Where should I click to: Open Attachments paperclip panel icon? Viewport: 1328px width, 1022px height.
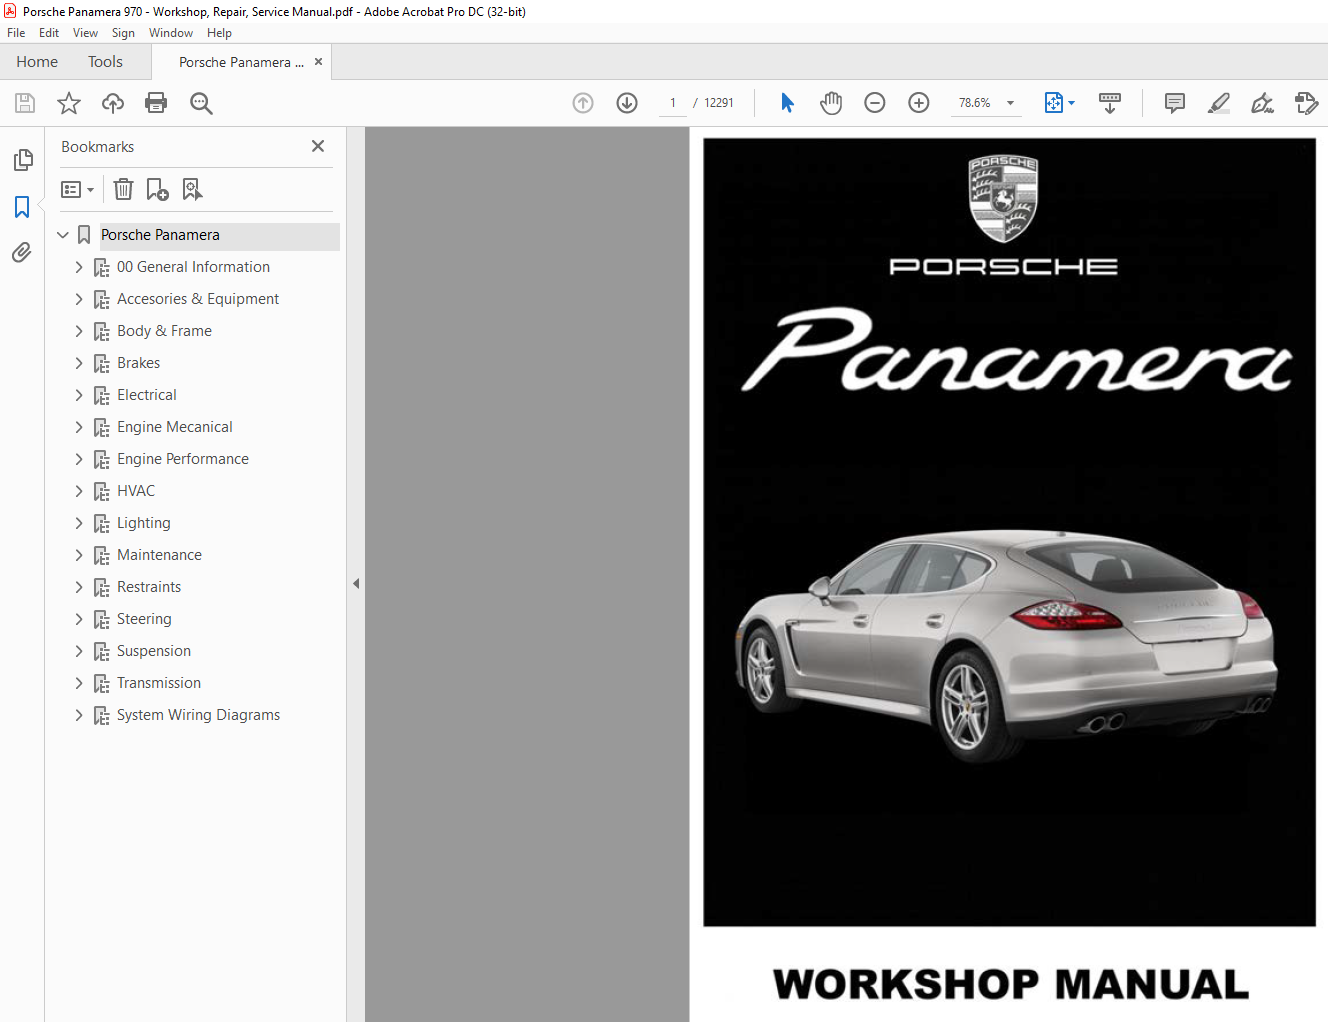[22, 252]
